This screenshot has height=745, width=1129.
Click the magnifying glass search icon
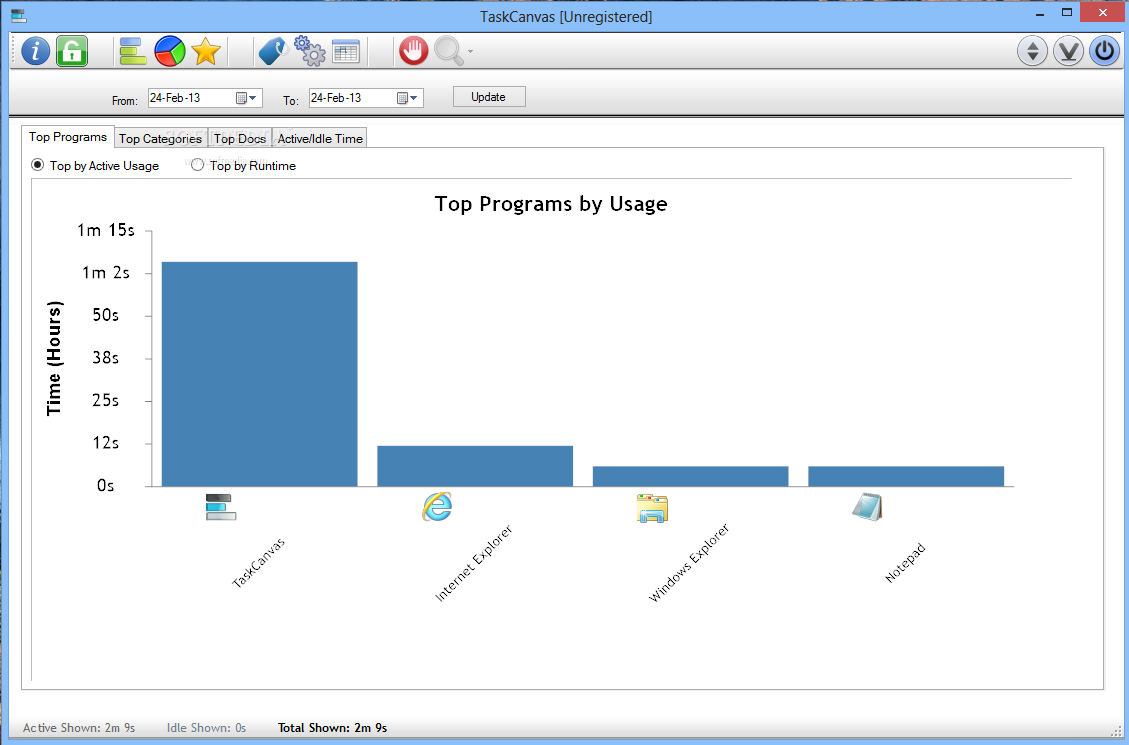[449, 51]
